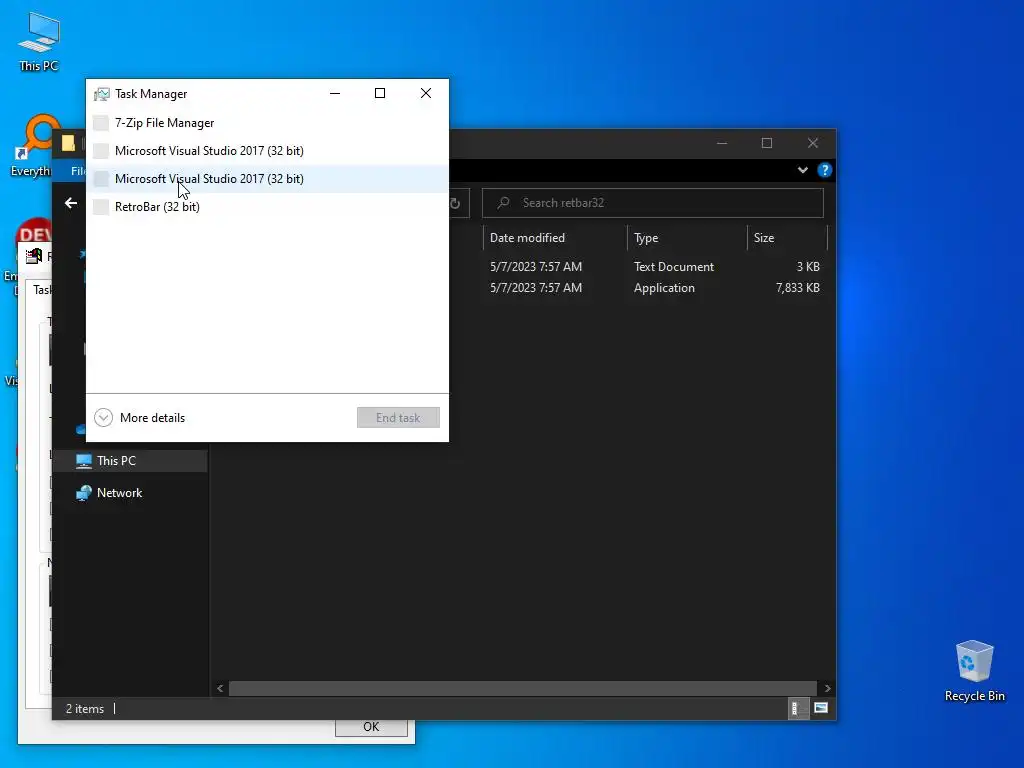Click the scrollbar right arrow in Explorer
This screenshot has height=768, width=1024.
click(x=827, y=688)
